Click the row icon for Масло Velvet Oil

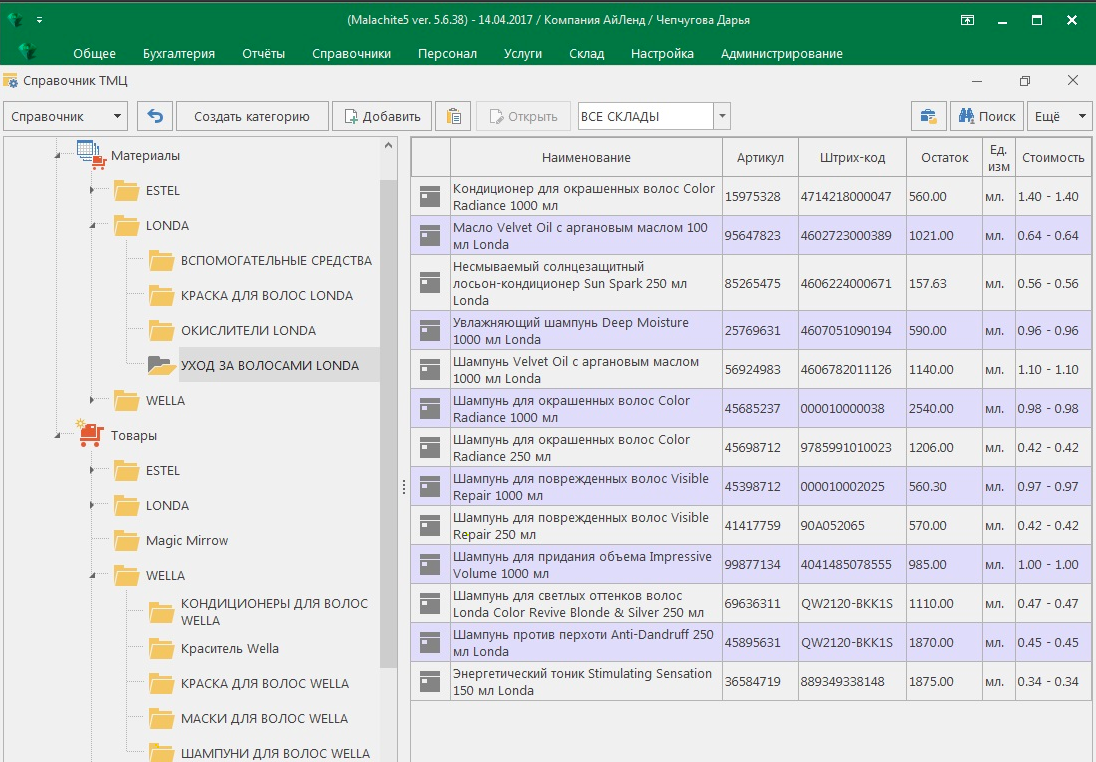pyautogui.click(x=430, y=235)
